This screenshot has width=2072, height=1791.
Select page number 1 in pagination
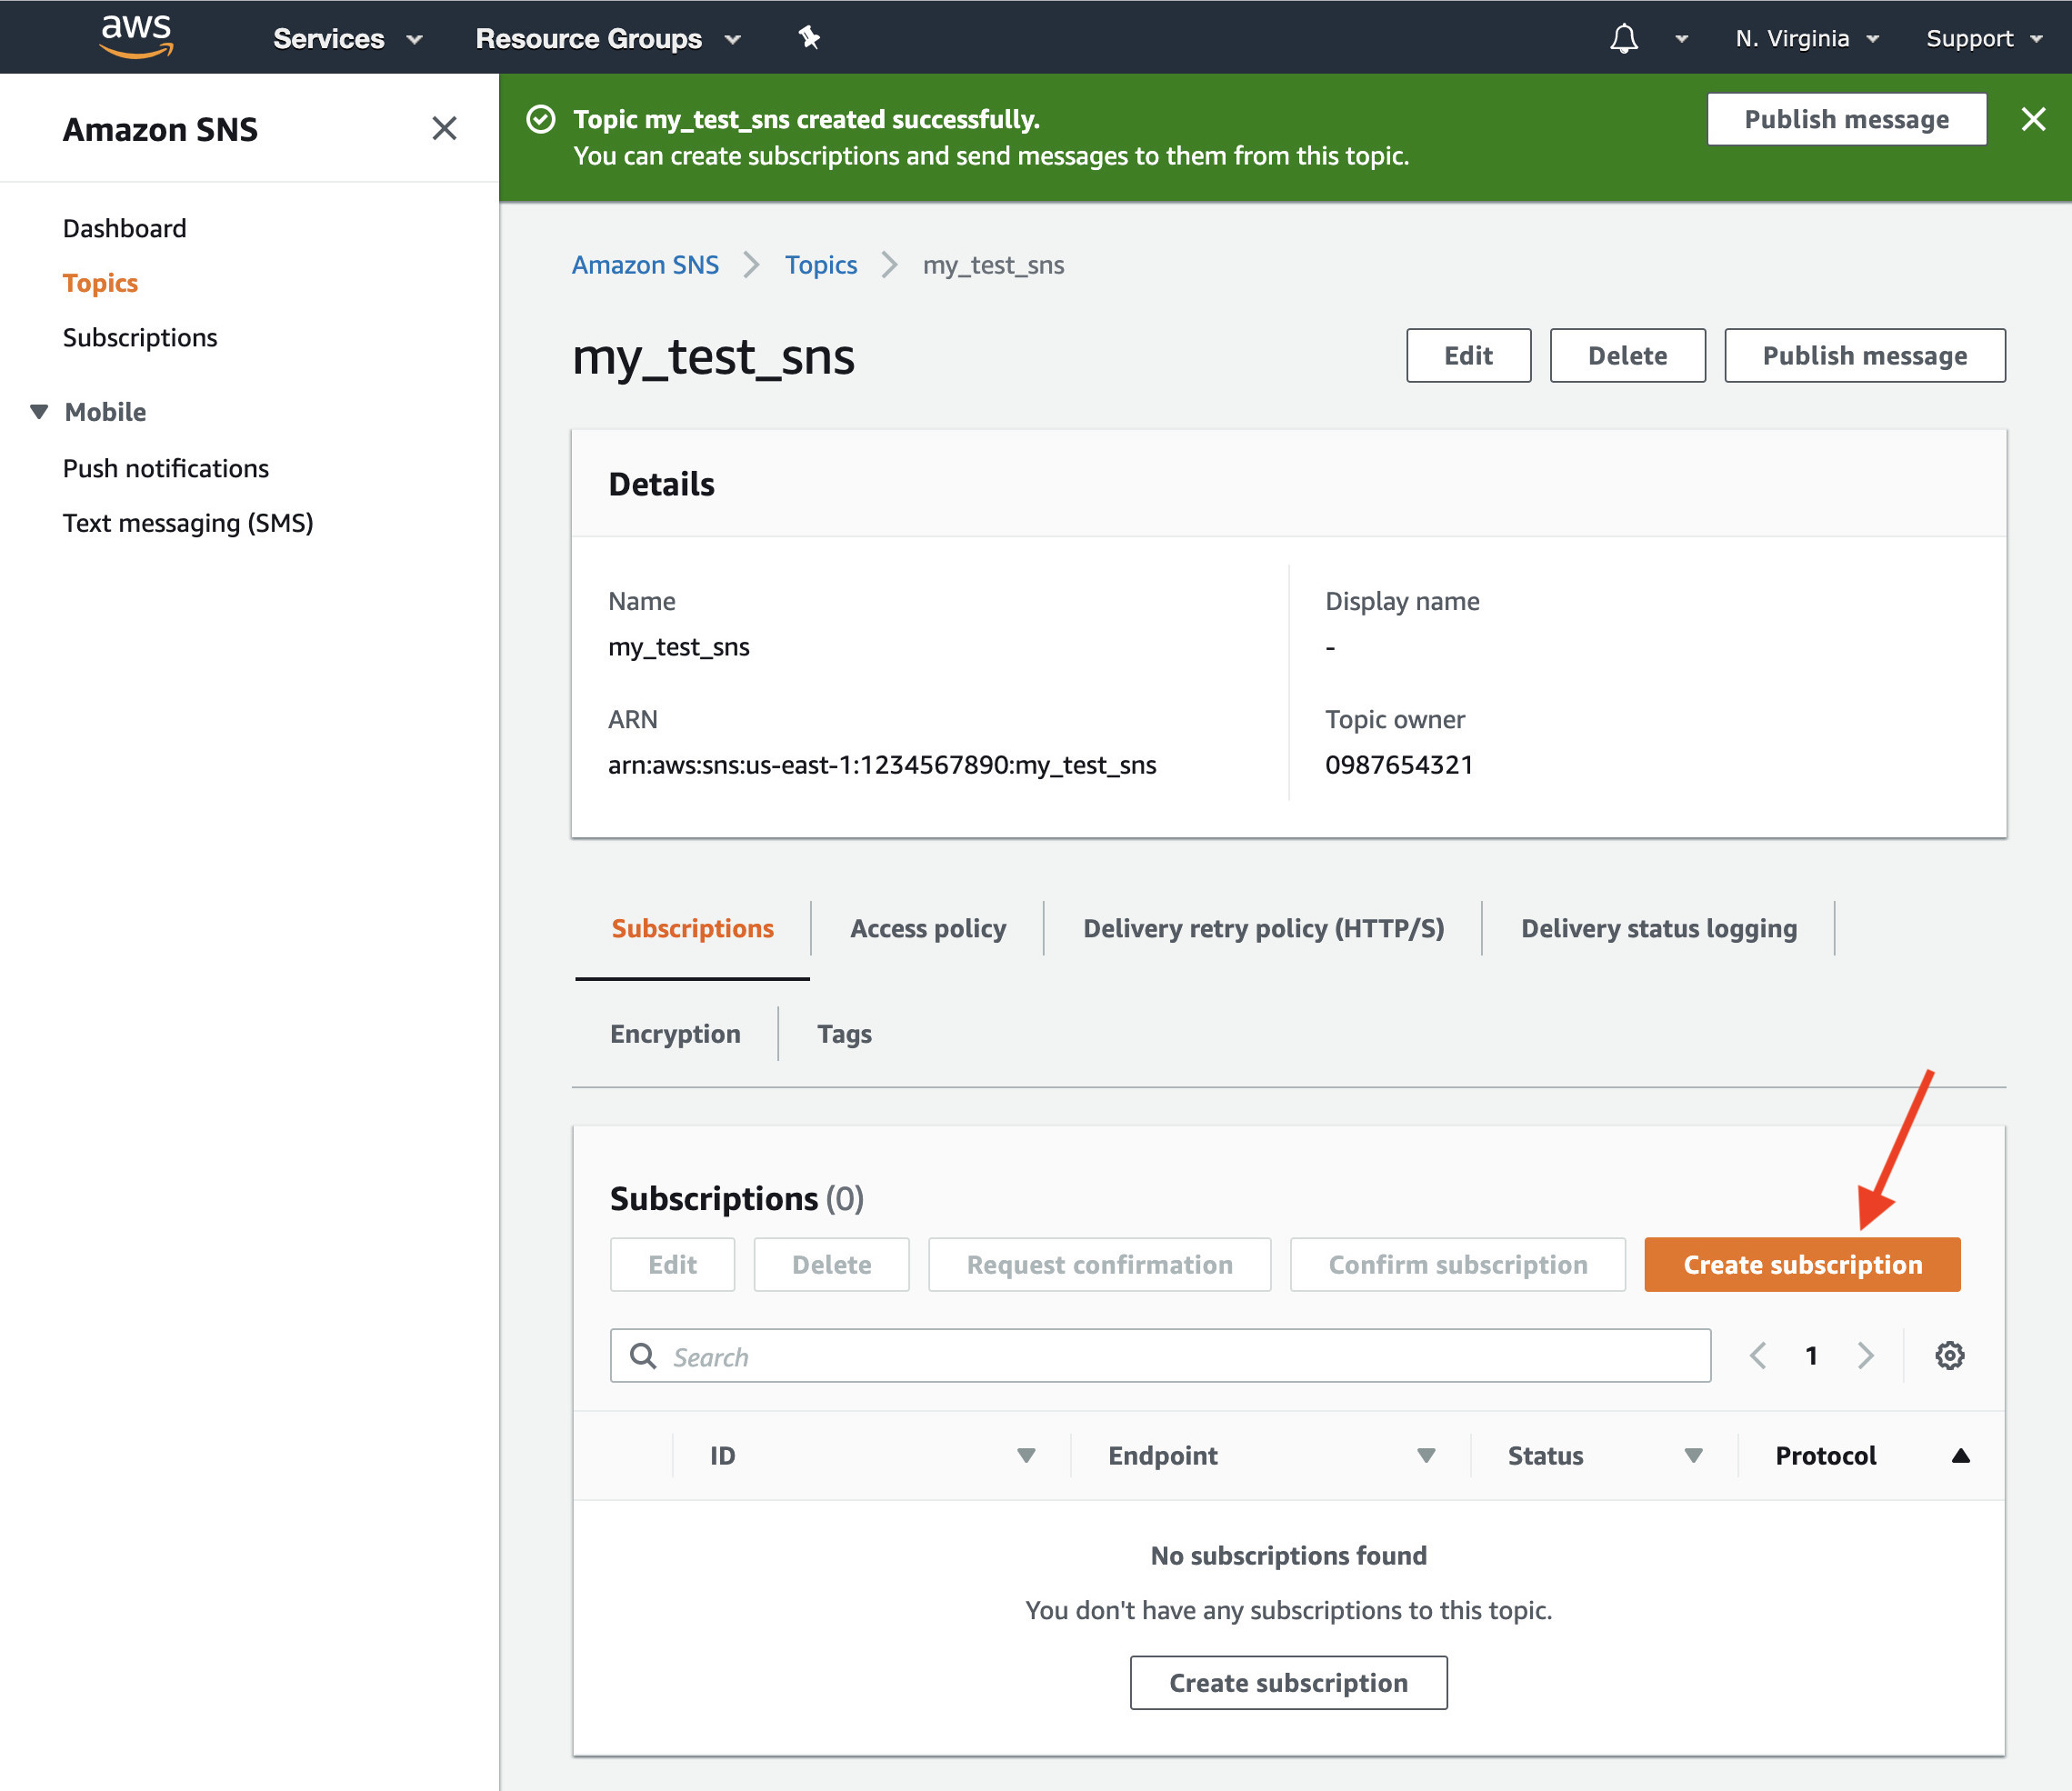(x=1811, y=1355)
